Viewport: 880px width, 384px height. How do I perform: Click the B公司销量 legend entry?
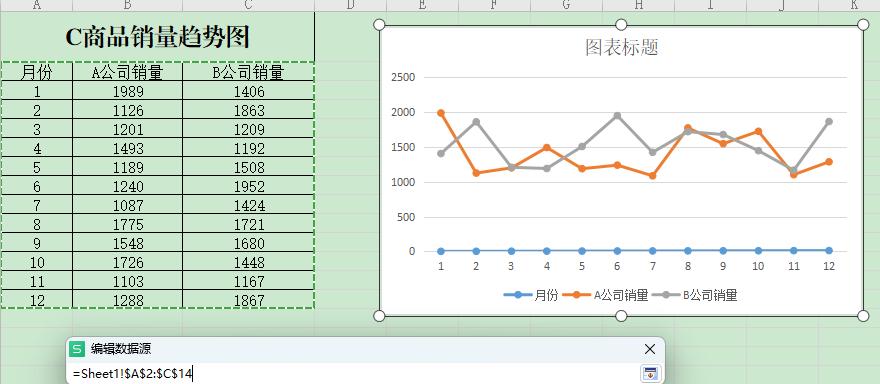695,295
